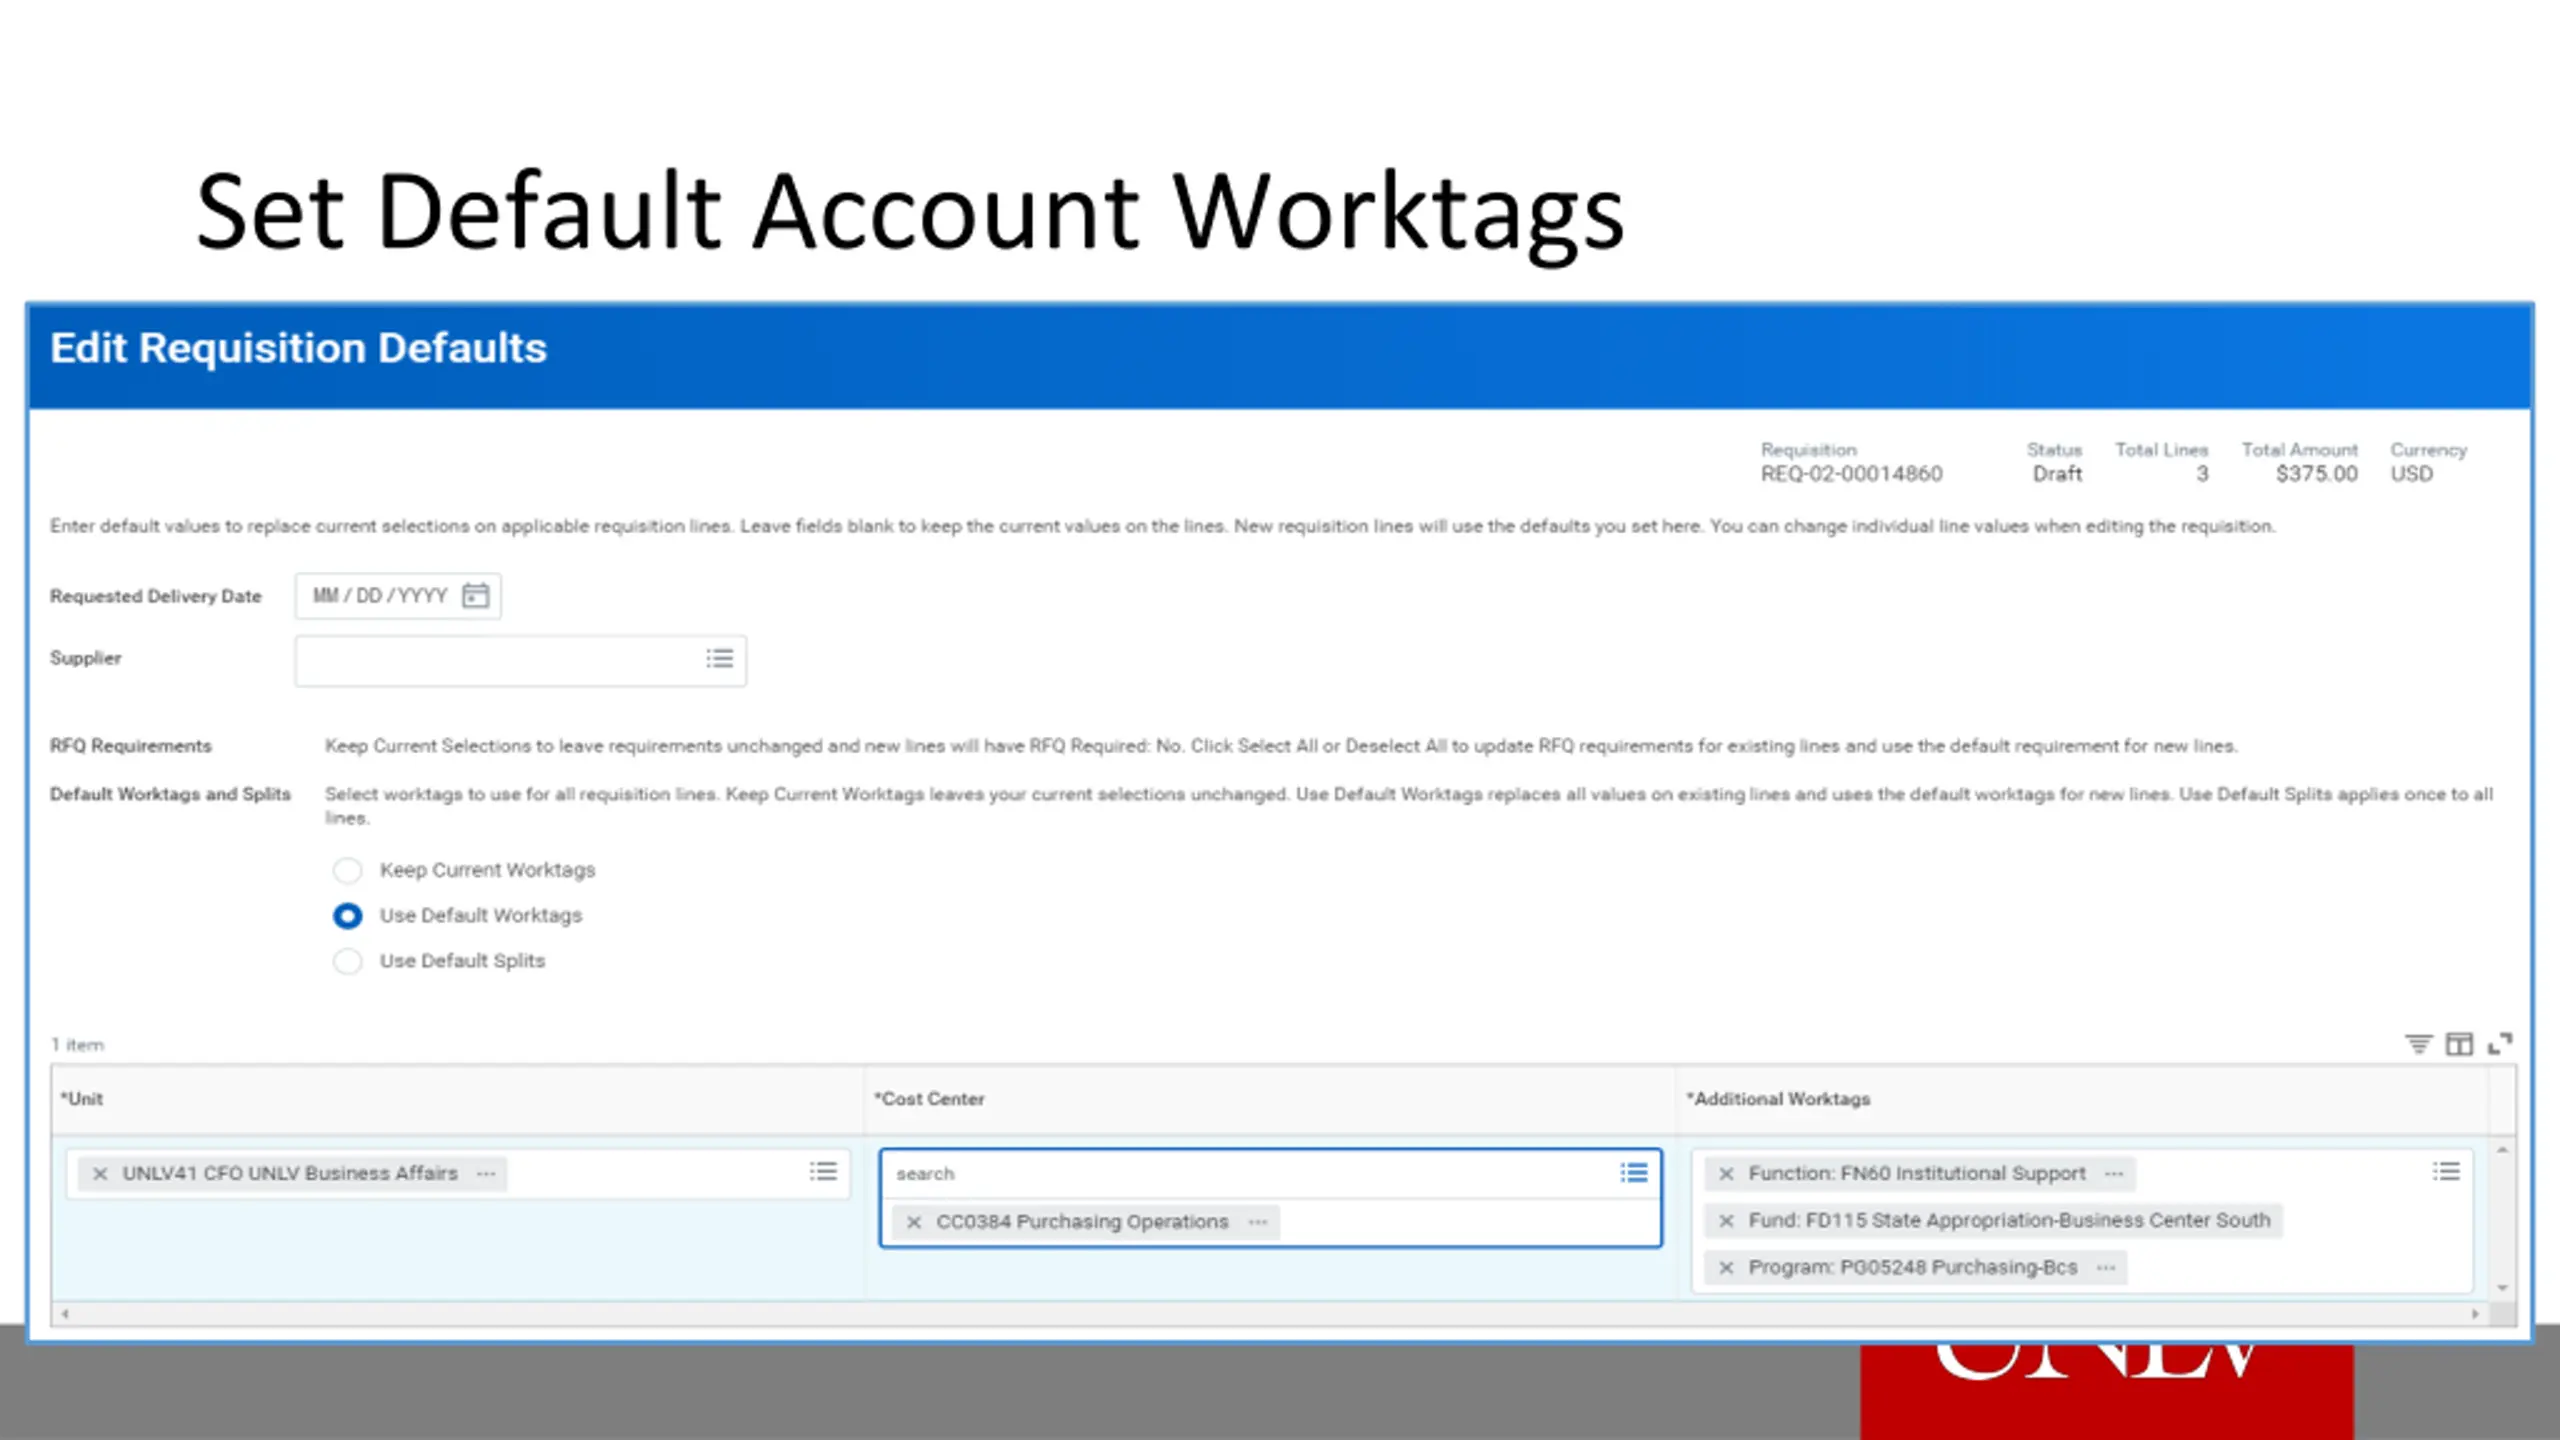Filter the worktags grid

pos(2418,1044)
